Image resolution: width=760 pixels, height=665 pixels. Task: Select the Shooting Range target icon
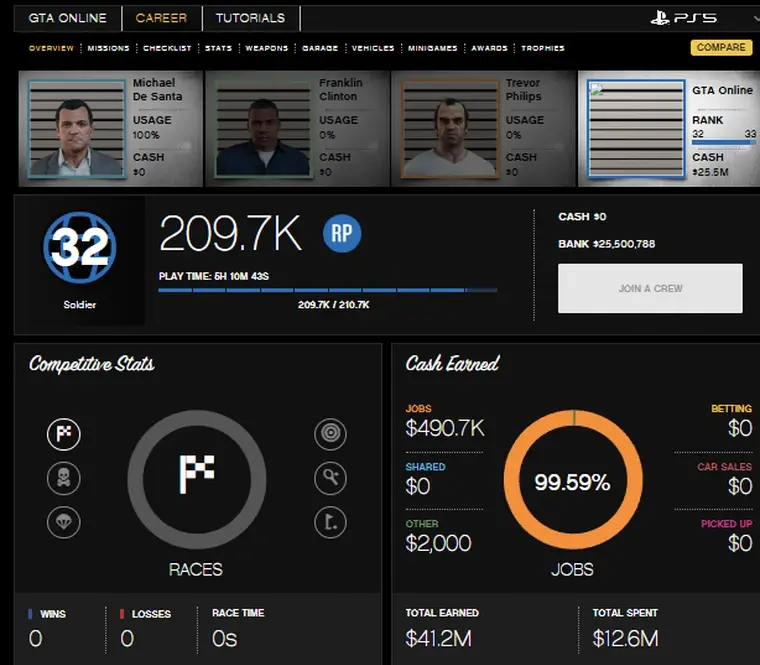[330, 434]
